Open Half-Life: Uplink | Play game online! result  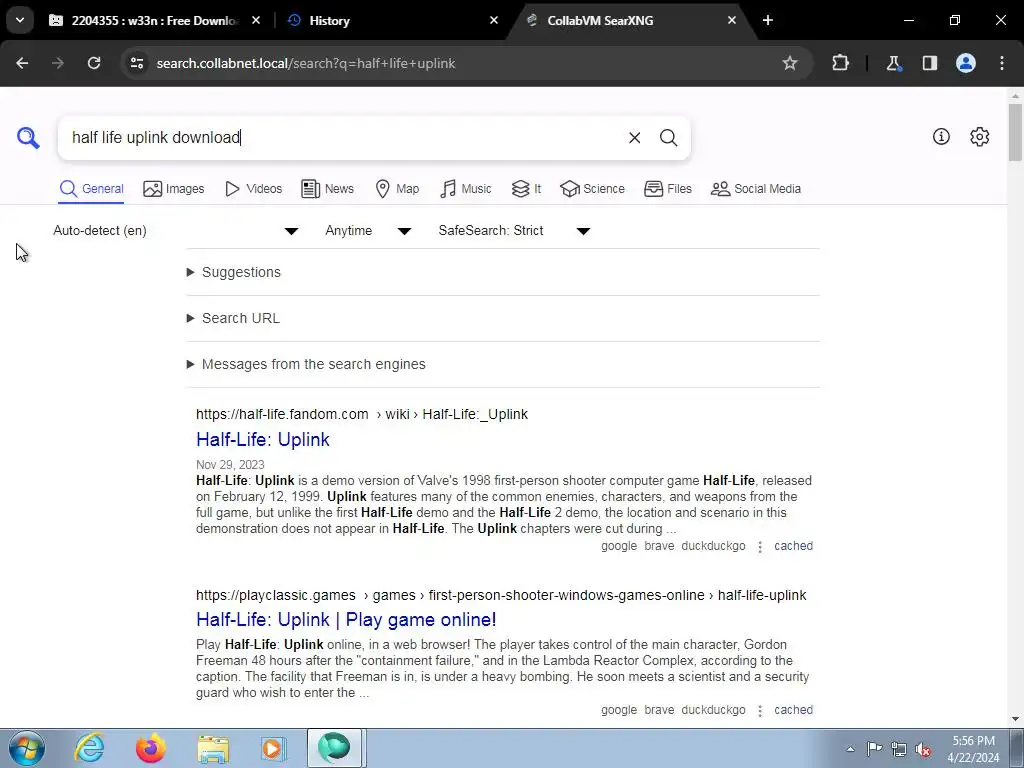click(x=346, y=619)
